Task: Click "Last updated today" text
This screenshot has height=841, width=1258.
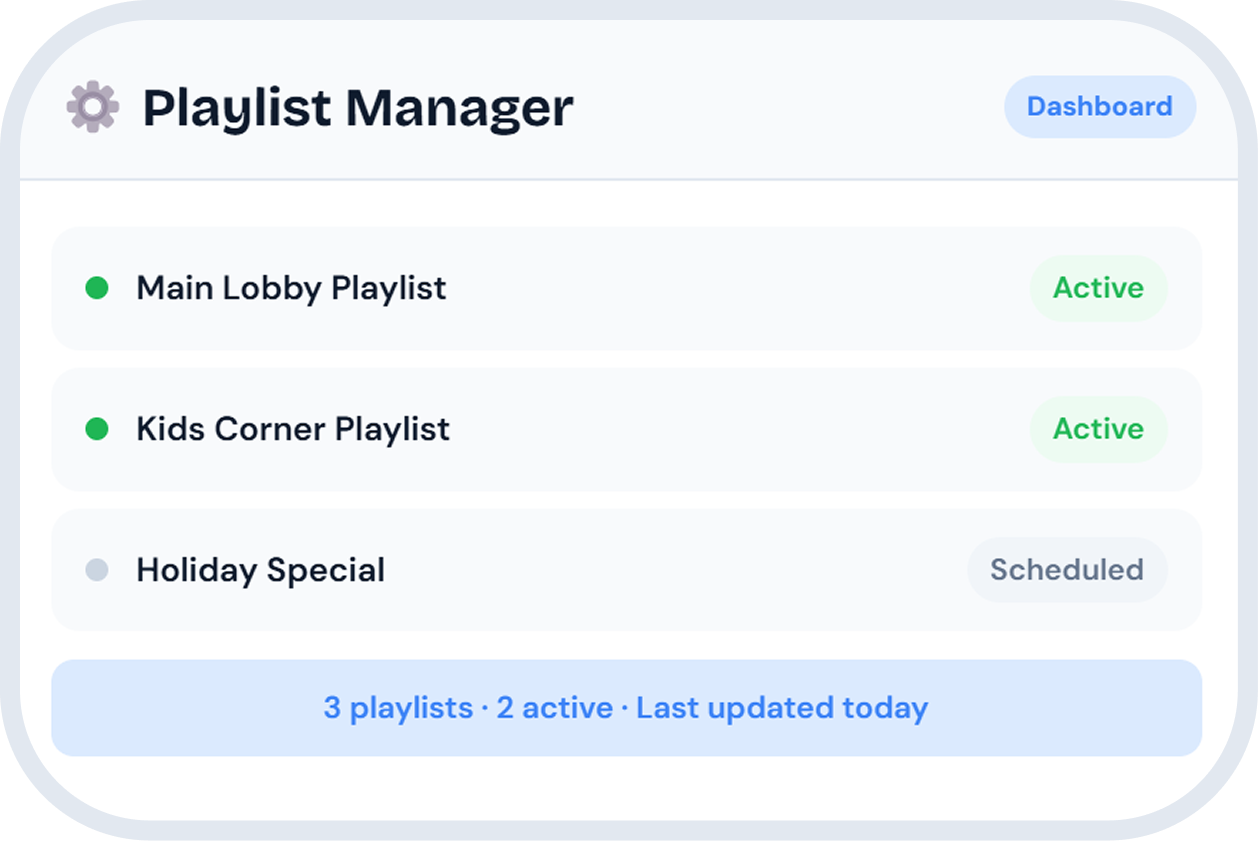Action: 782,709
